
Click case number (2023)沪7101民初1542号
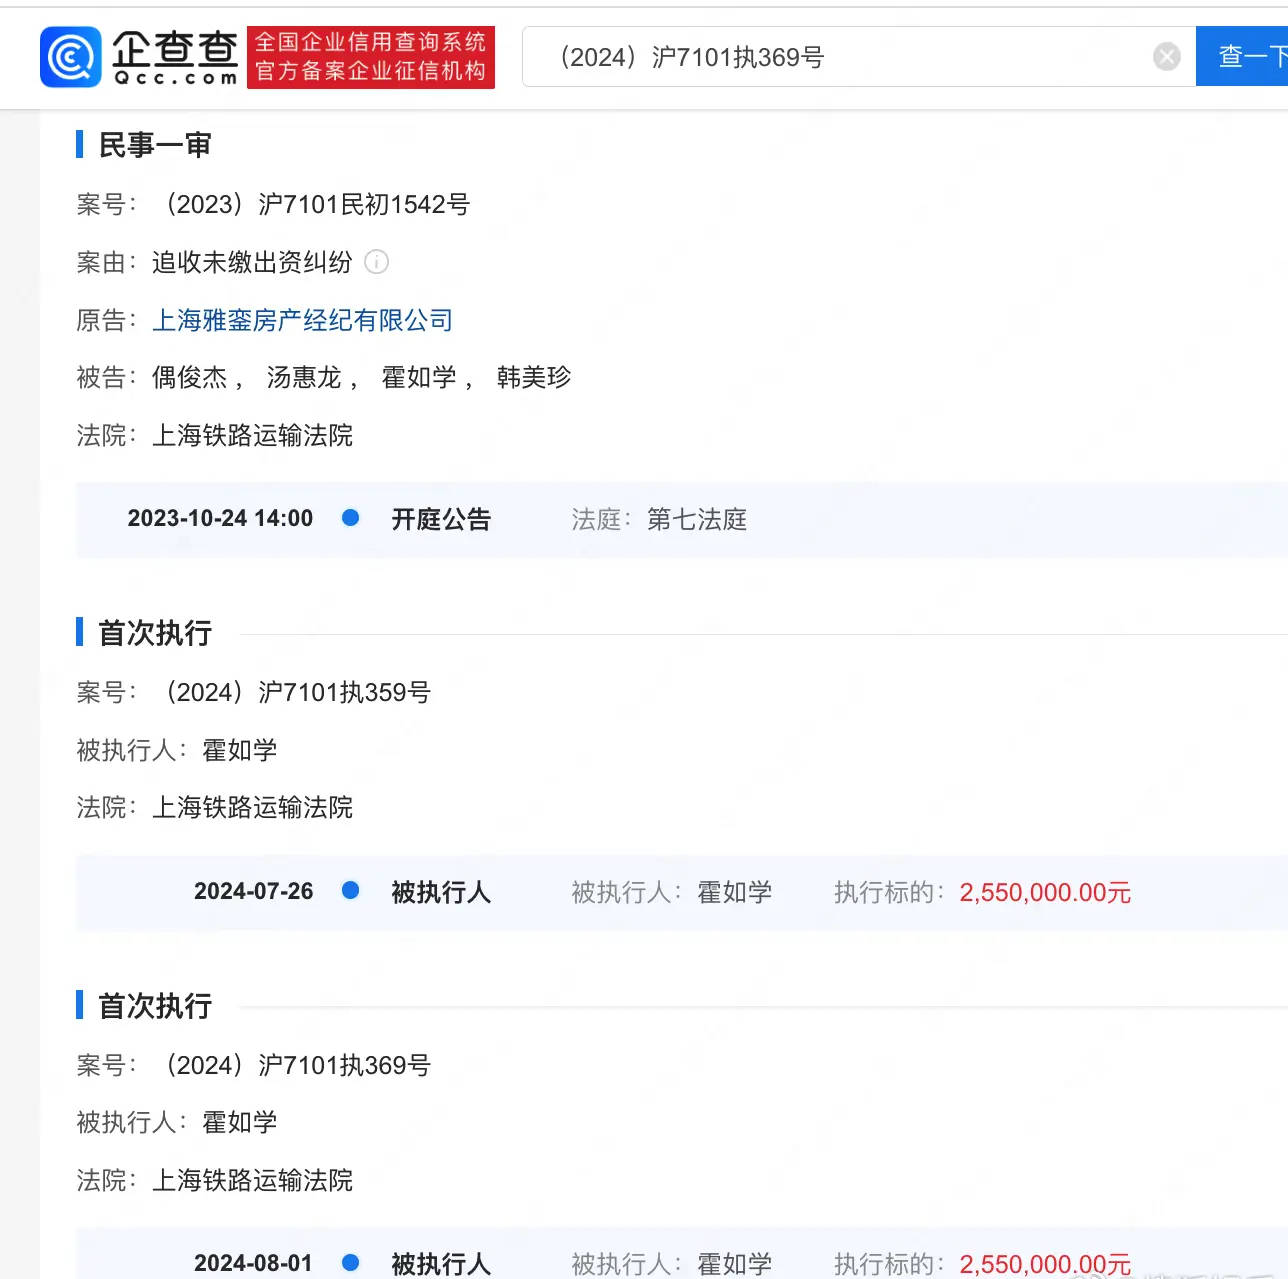tap(320, 204)
